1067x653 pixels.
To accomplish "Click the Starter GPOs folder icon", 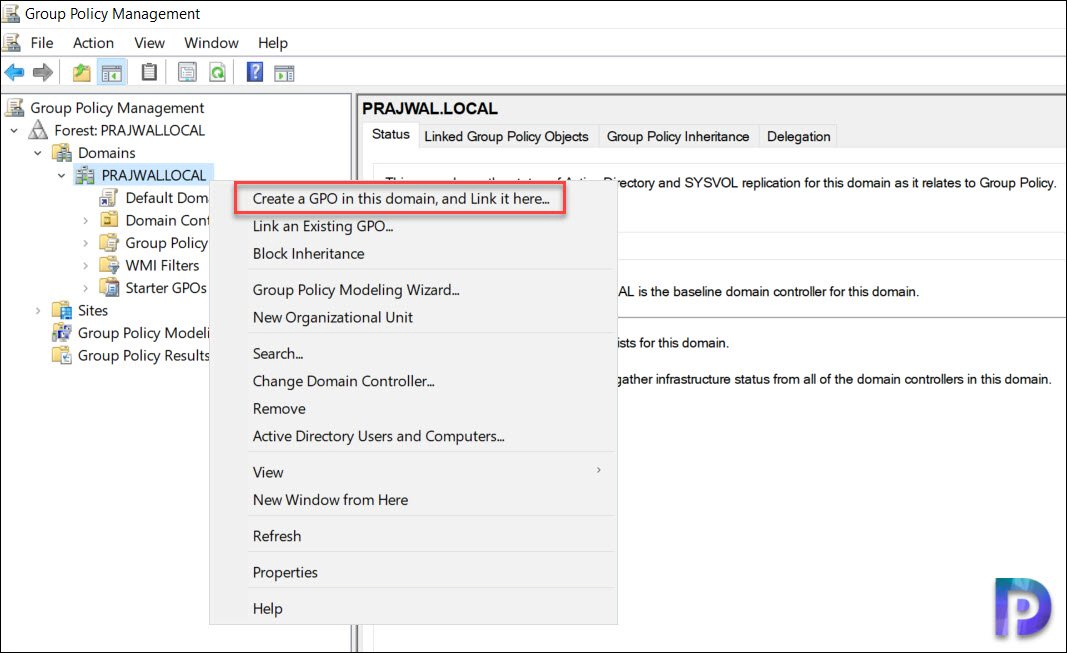I will (x=109, y=288).
